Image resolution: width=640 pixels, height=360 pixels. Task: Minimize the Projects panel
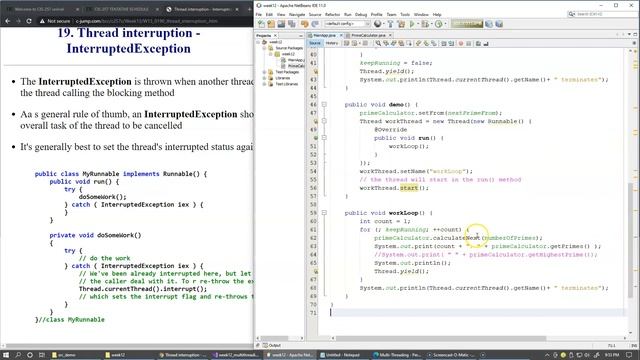[301, 36]
